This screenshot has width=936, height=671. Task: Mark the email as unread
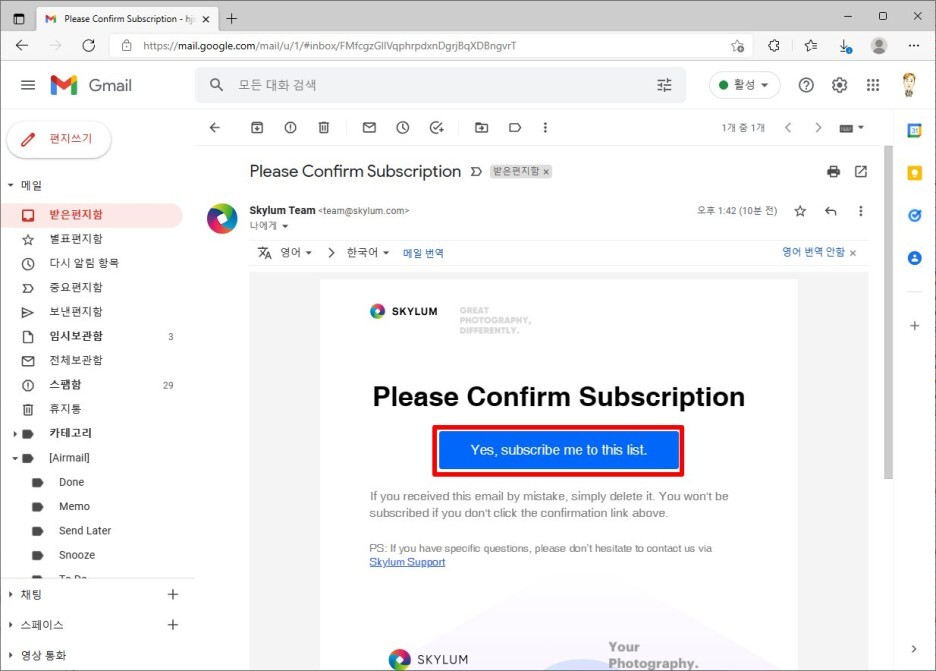click(369, 127)
